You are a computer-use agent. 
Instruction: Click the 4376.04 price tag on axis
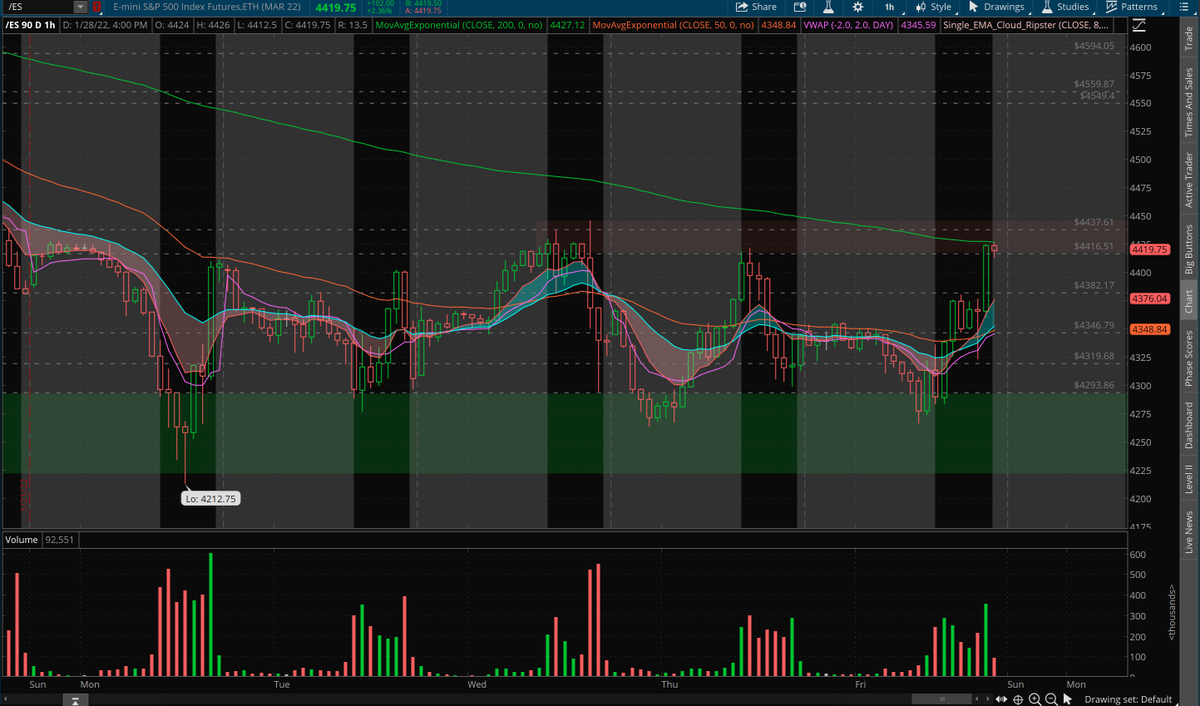[x=1150, y=298]
